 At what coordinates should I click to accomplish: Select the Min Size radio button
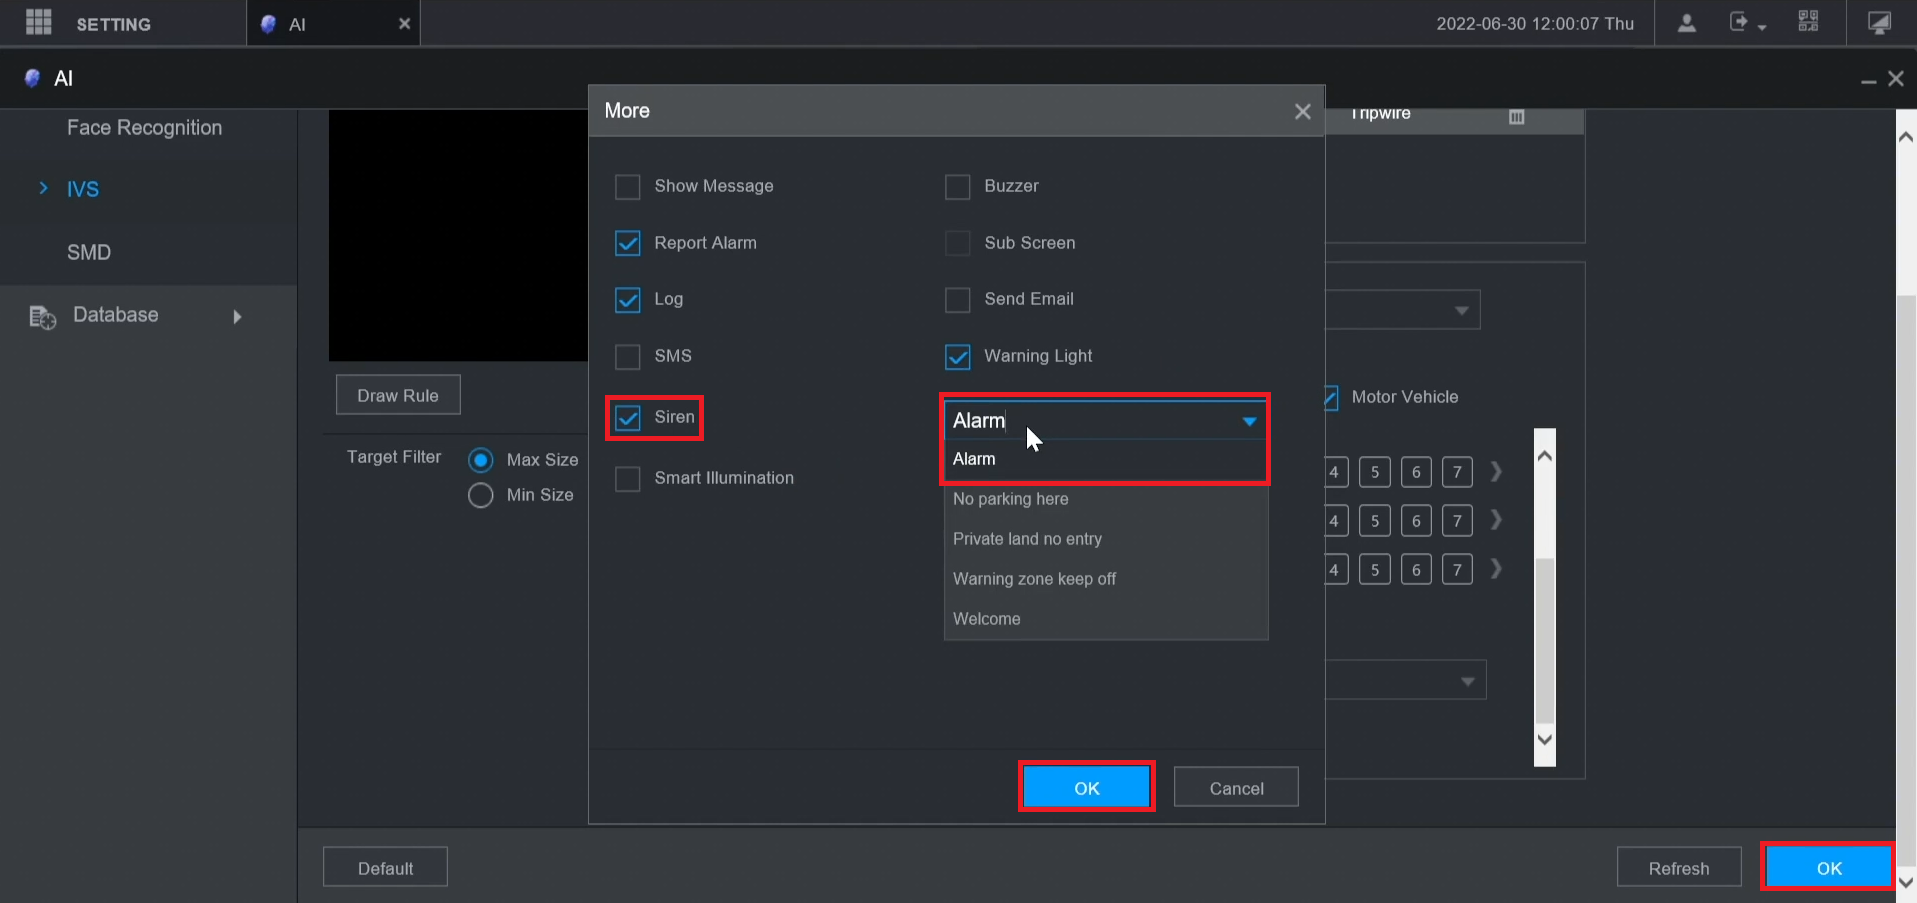[480, 495]
